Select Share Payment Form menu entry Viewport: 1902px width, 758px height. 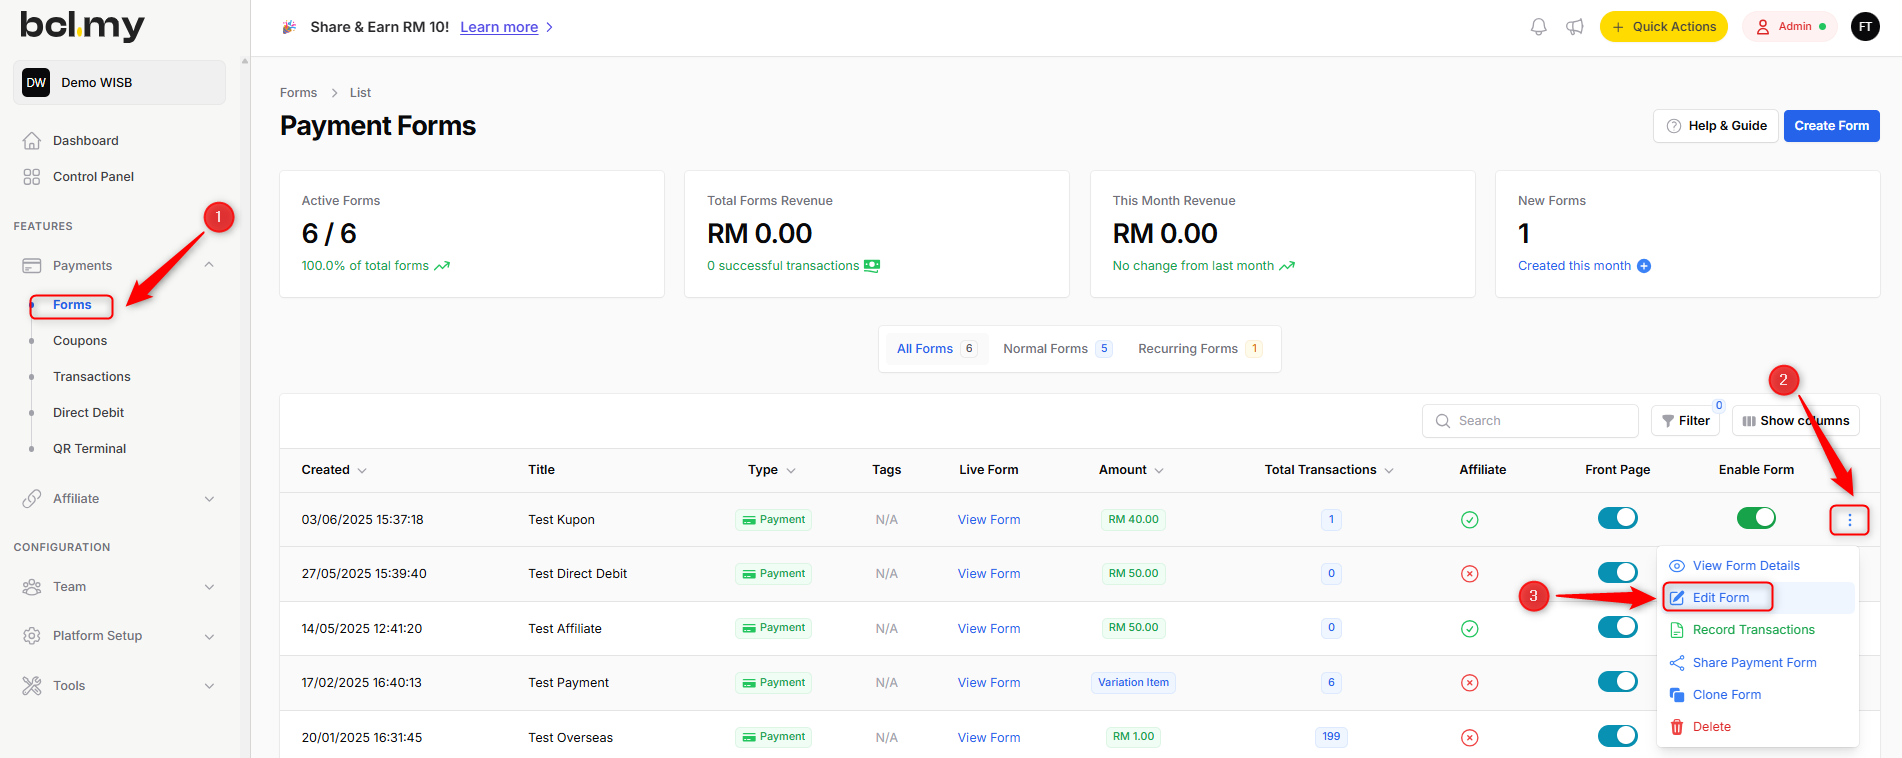(x=1759, y=663)
